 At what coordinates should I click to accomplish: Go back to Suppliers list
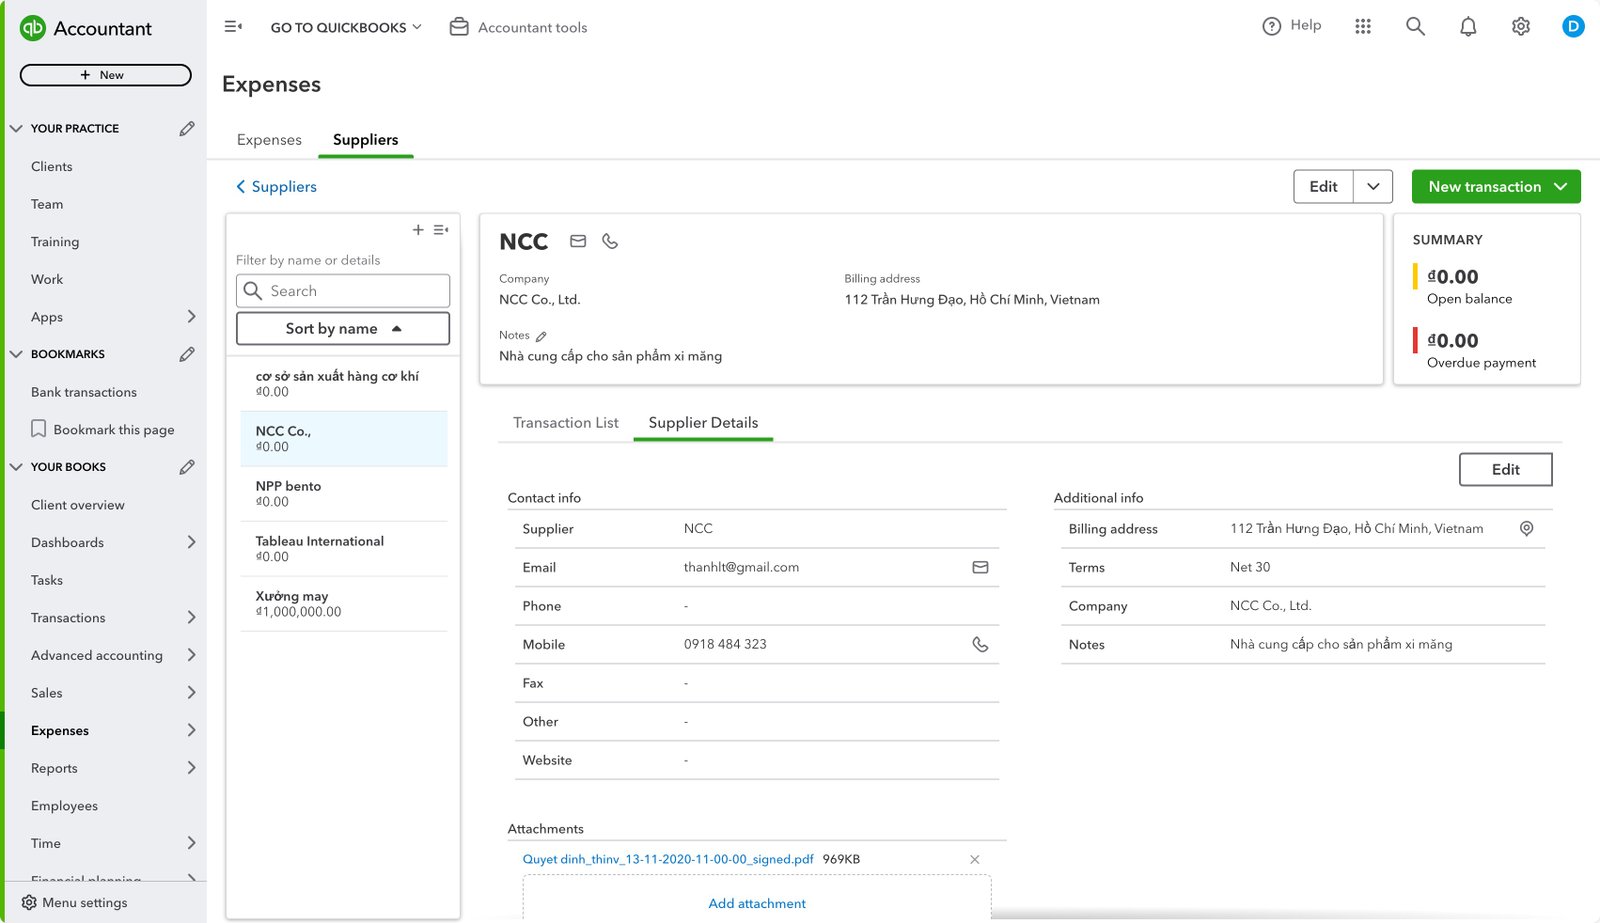tap(276, 187)
